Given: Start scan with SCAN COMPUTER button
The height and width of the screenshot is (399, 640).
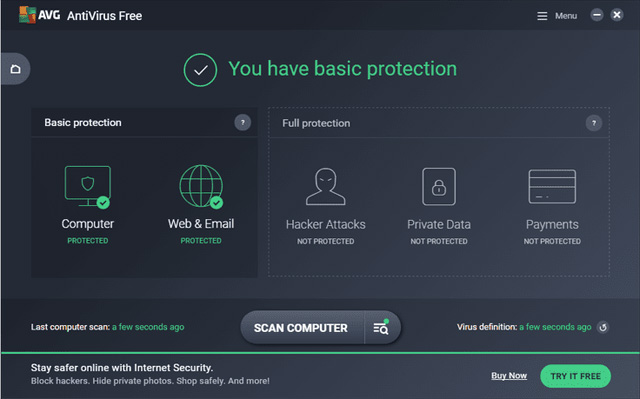Looking at the screenshot, I should coord(301,328).
